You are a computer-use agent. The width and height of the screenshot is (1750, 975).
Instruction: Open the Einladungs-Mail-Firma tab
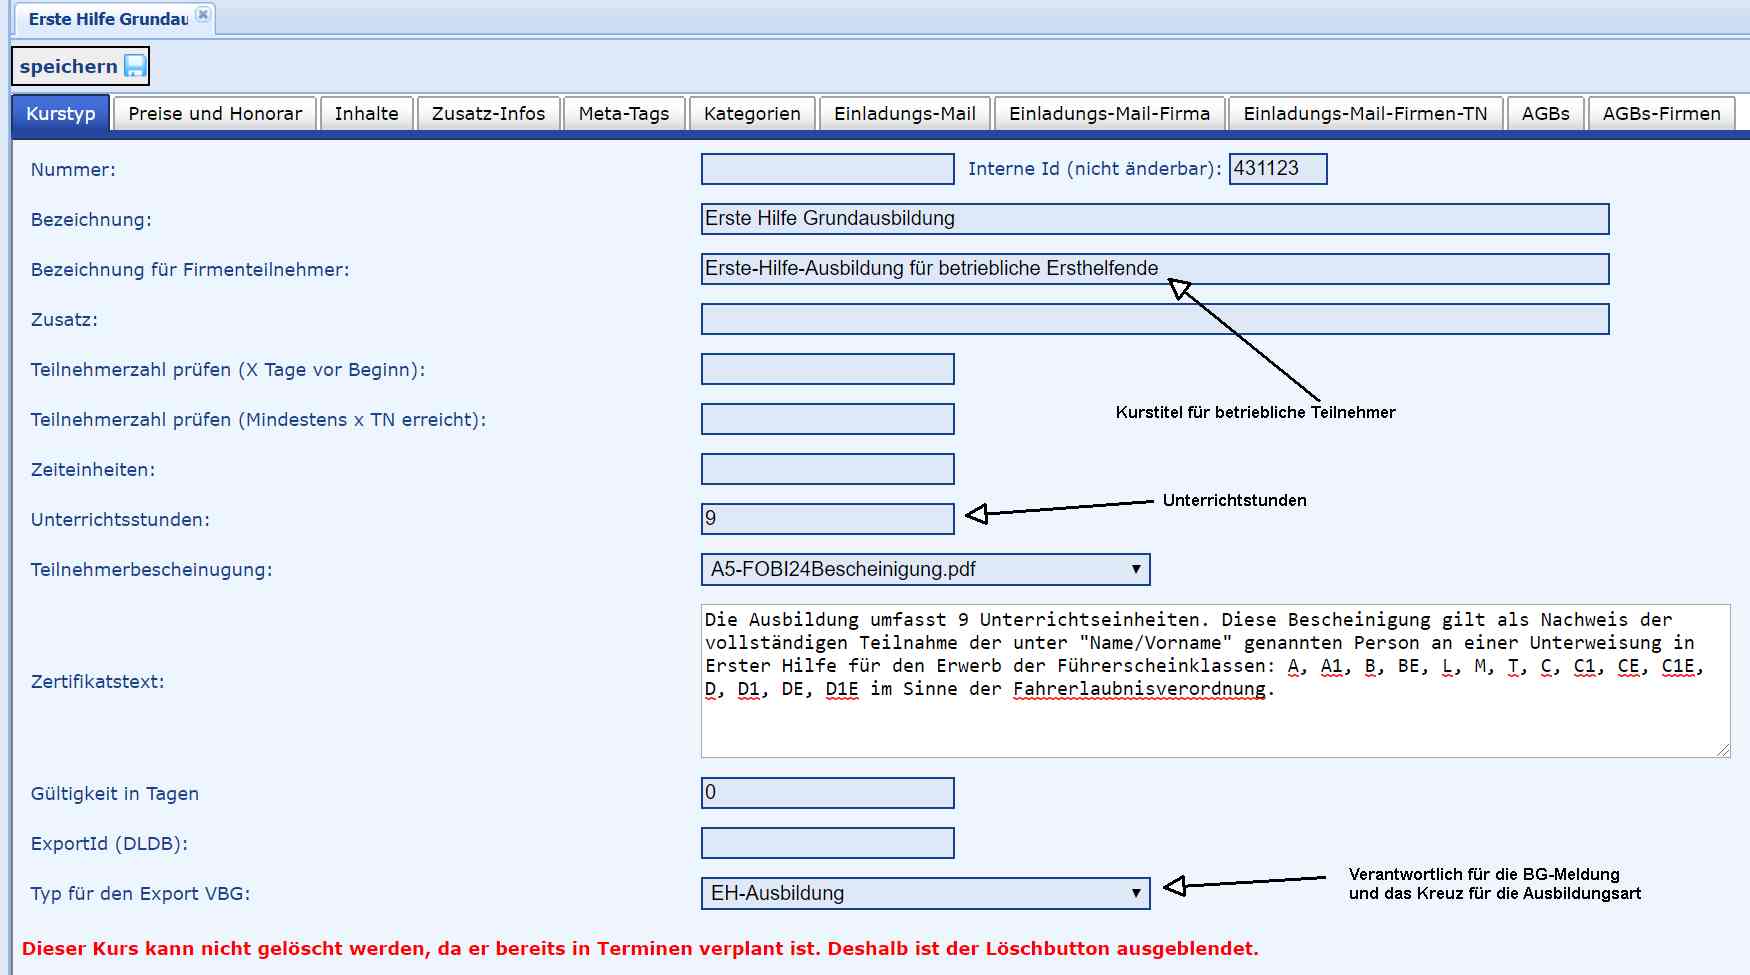pos(1109,114)
